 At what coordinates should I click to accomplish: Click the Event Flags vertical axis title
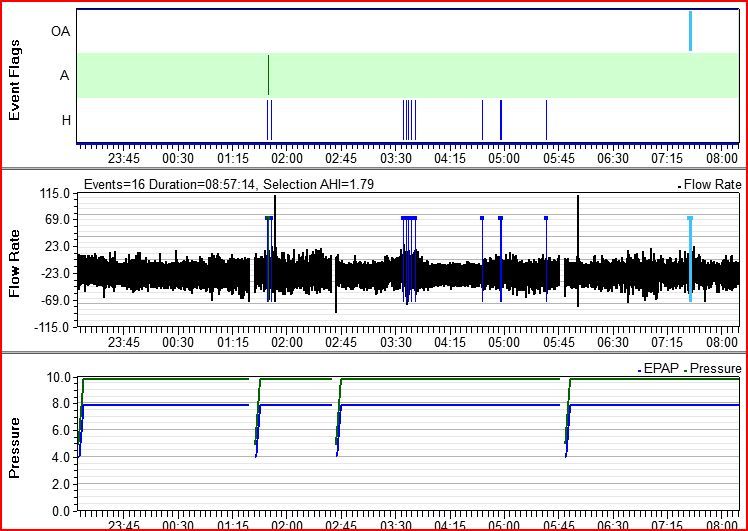click(15, 75)
